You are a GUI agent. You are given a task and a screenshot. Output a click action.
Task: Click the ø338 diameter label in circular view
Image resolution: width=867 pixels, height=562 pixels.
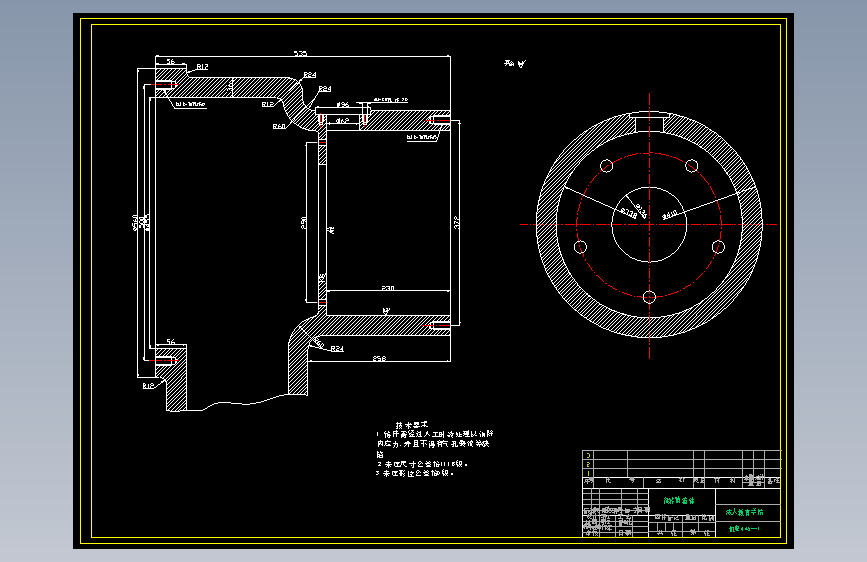coord(628,213)
